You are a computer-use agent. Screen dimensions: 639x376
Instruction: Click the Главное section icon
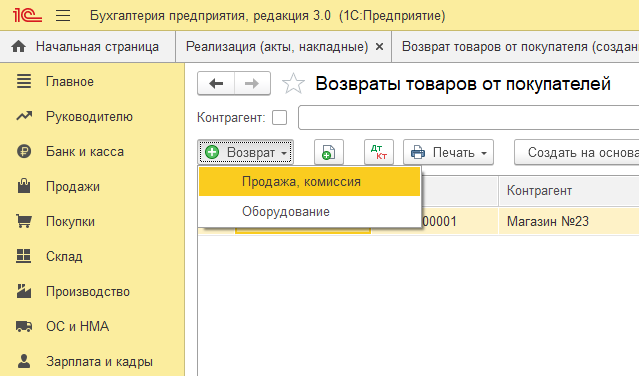coord(24,81)
